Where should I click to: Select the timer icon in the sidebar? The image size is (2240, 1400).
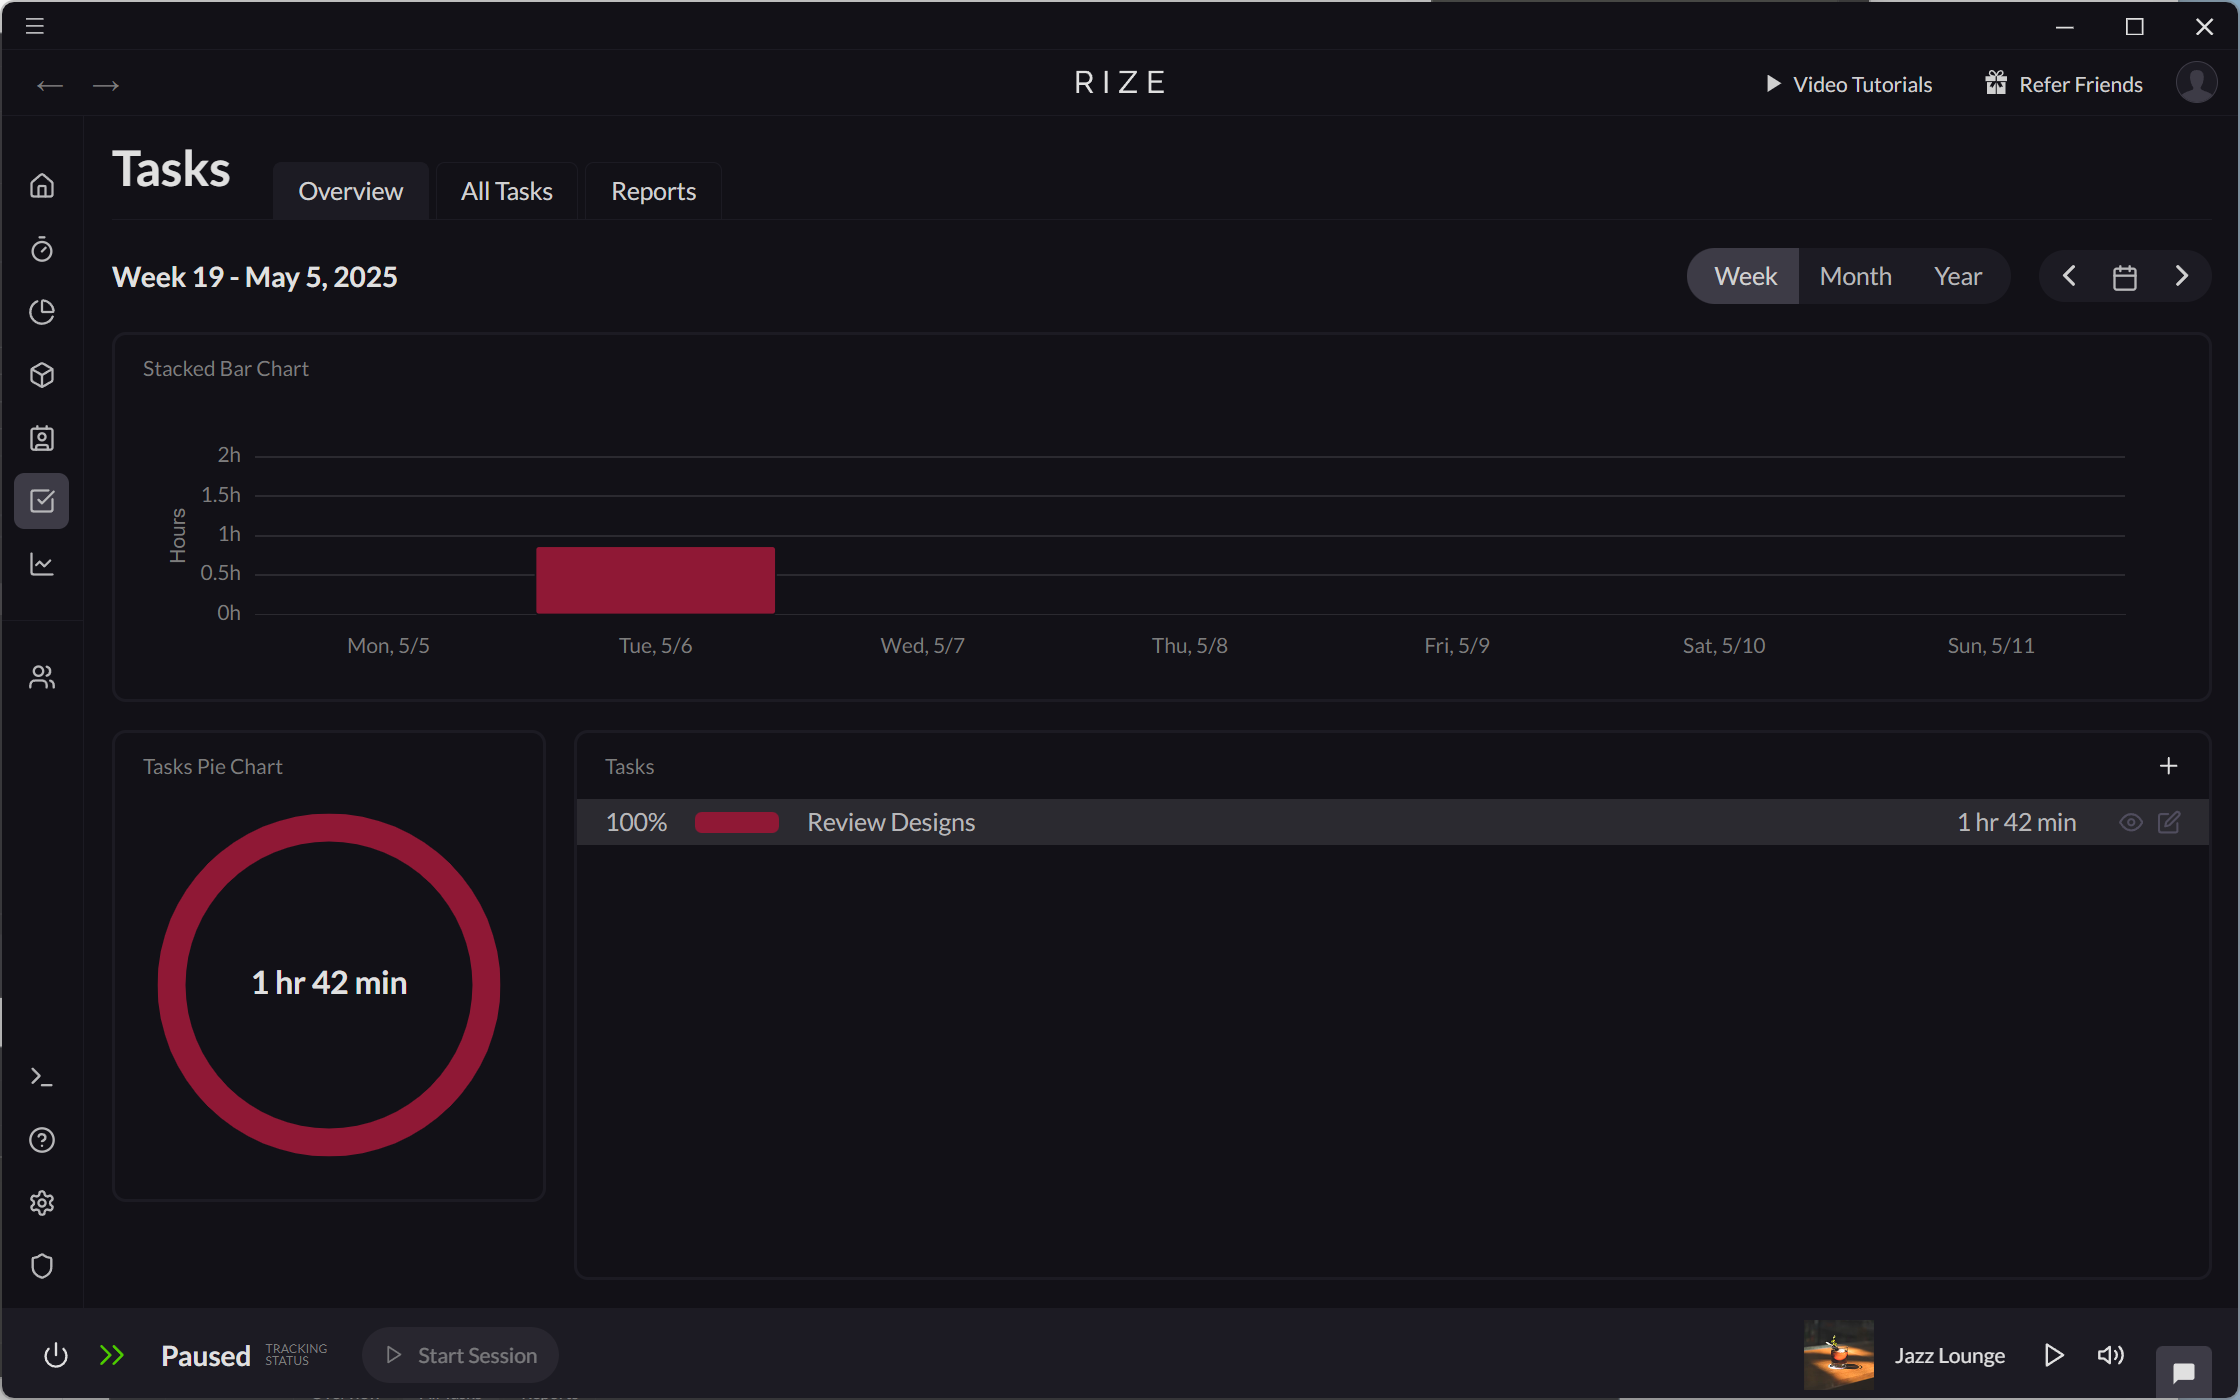point(42,250)
